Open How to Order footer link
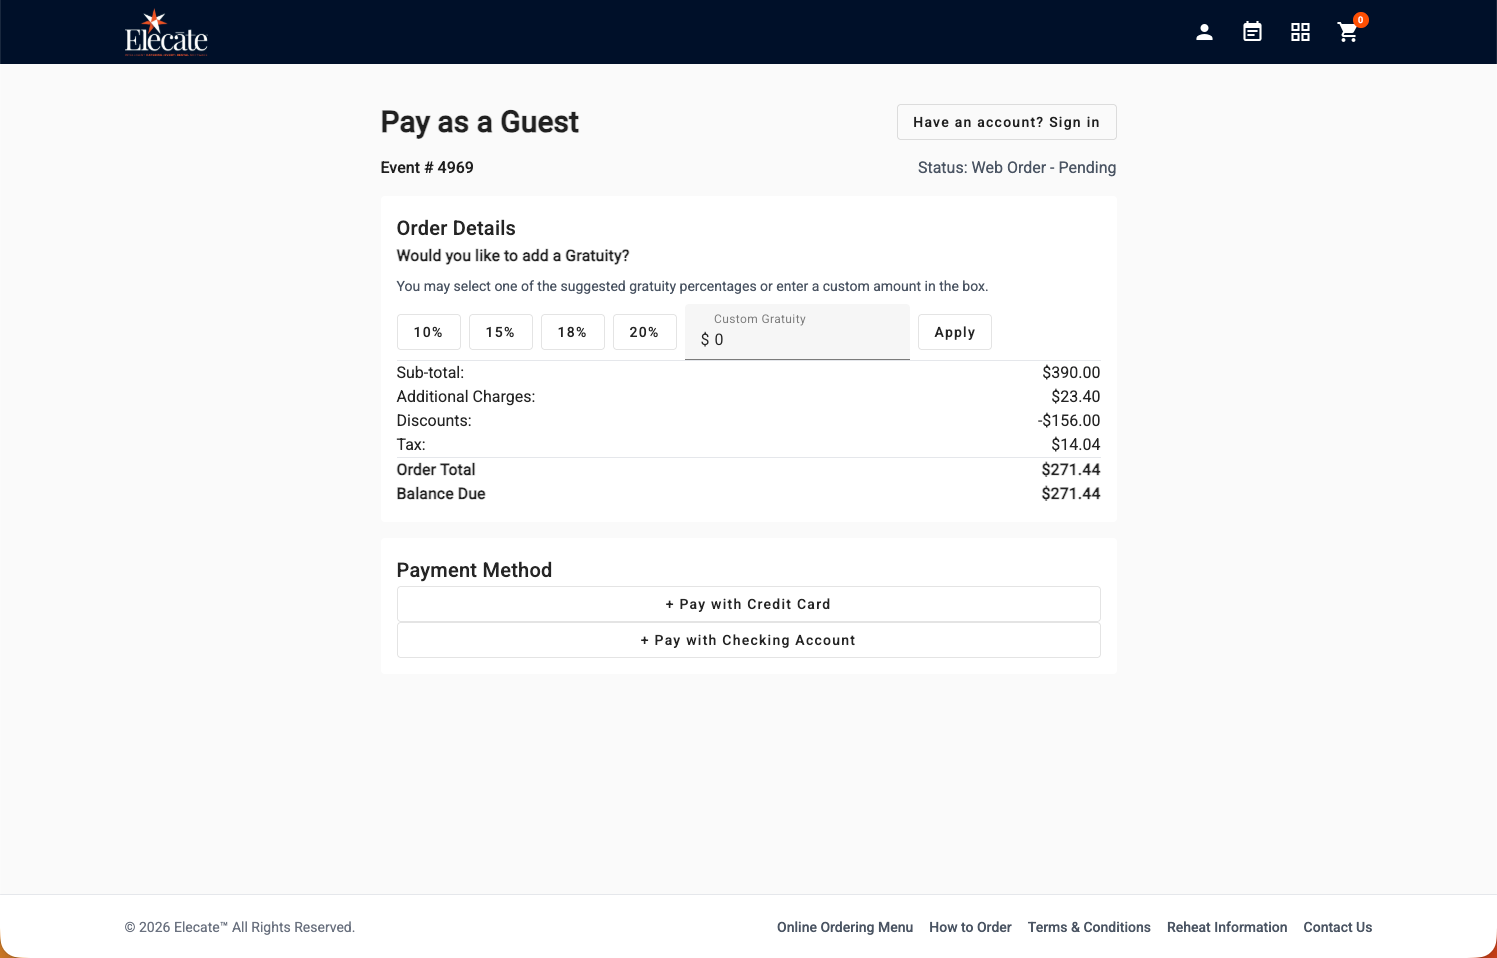The image size is (1497, 958). tap(970, 927)
